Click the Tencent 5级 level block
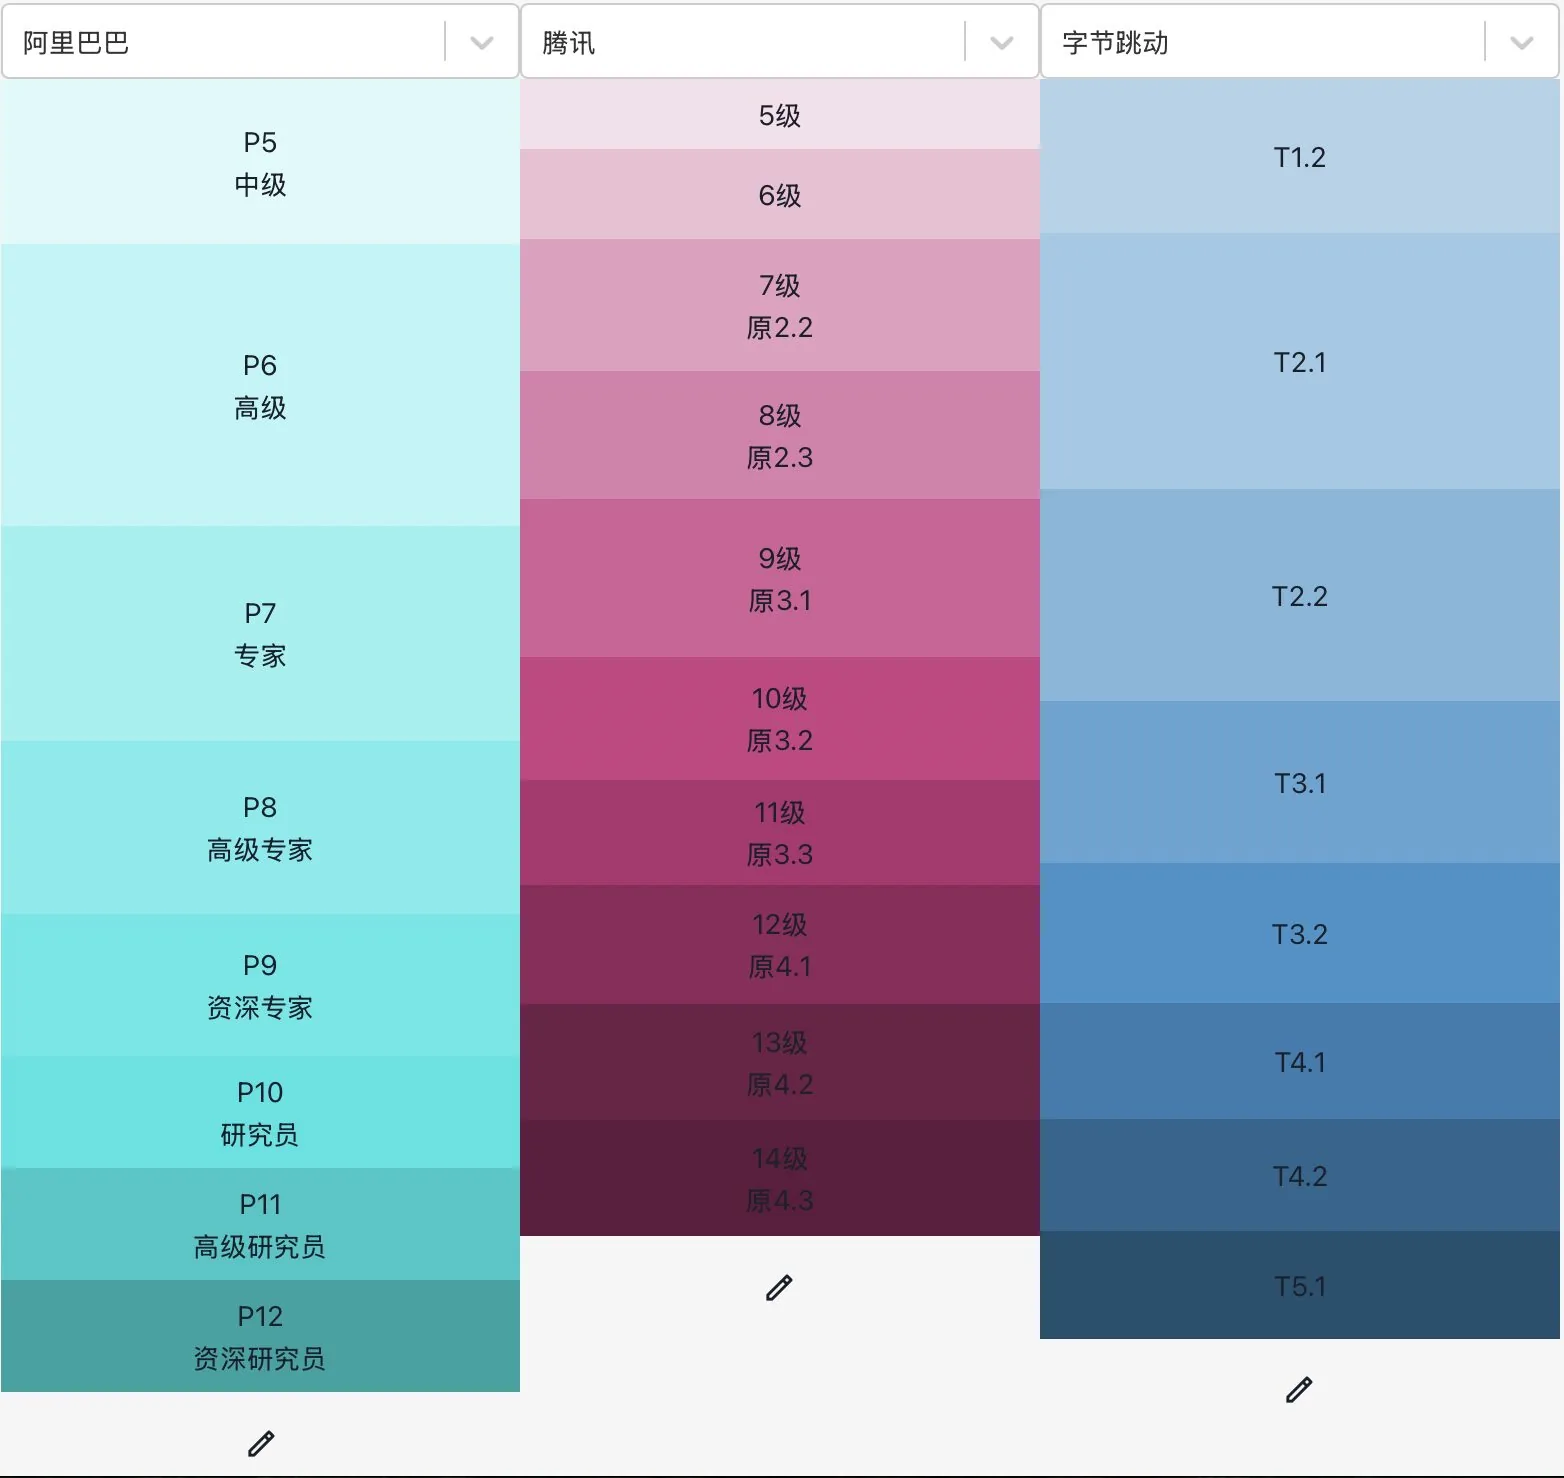 coord(780,114)
